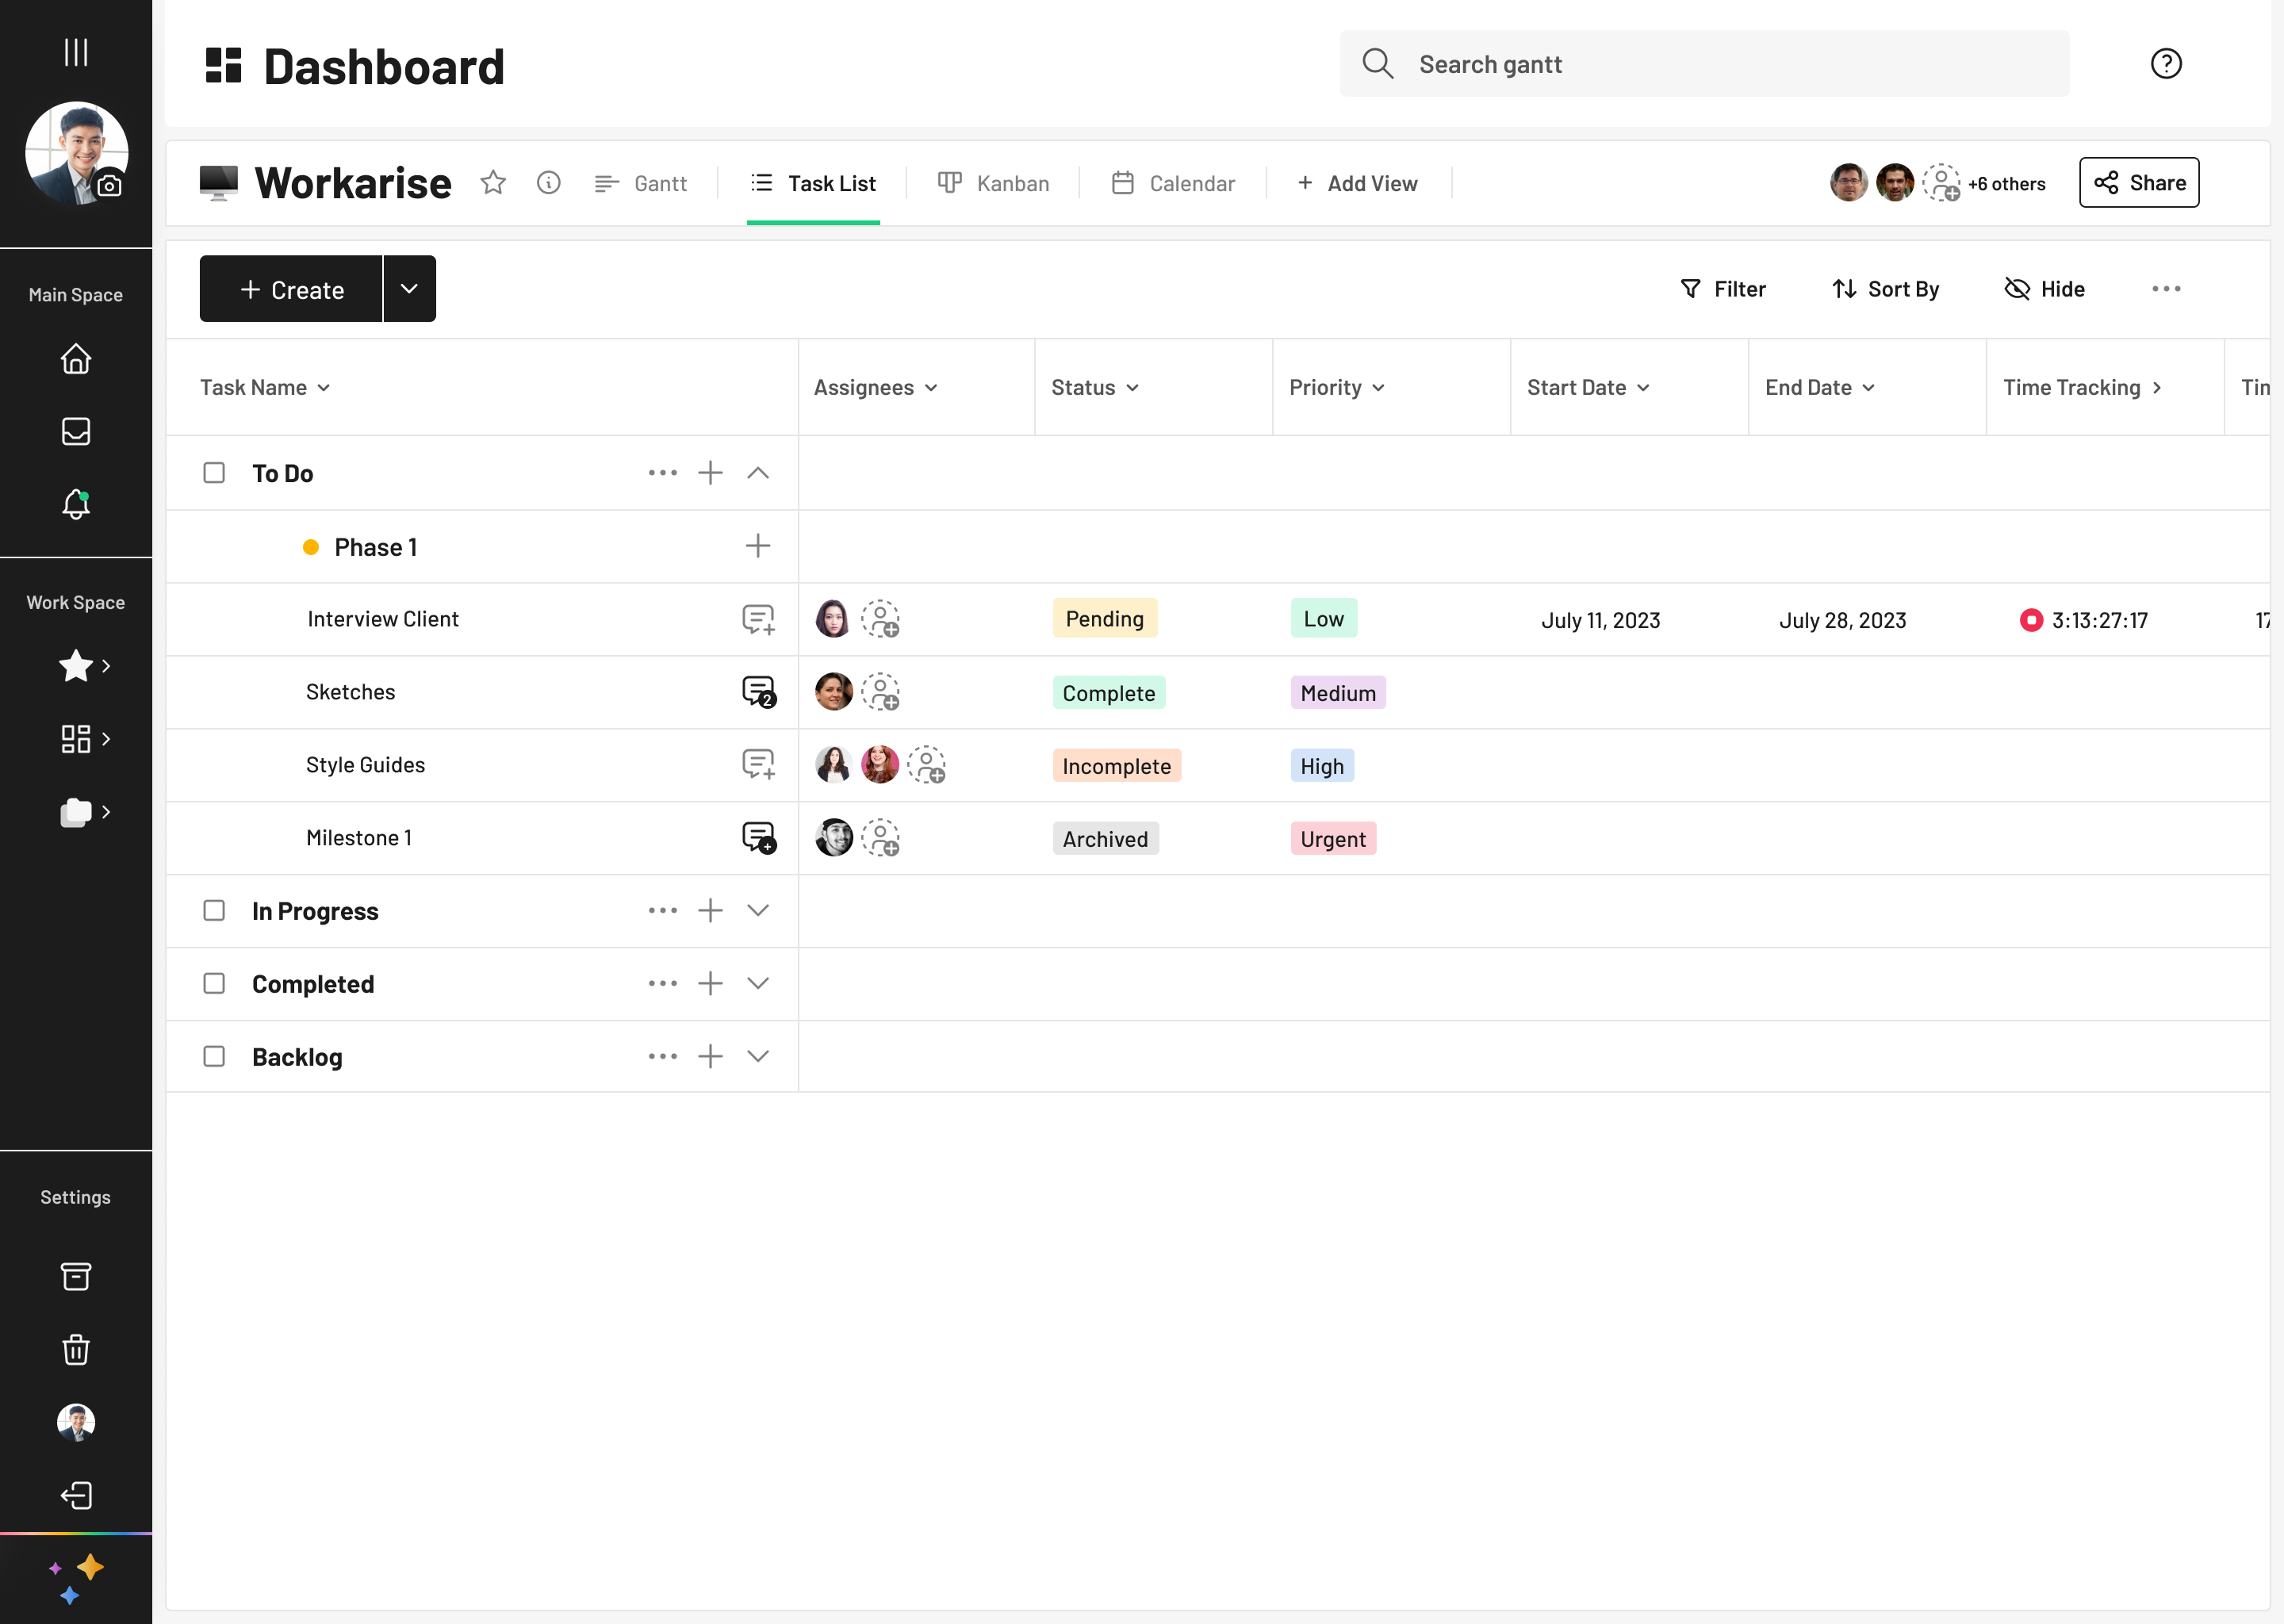Stop the red time tracking recorder

tap(2030, 620)
